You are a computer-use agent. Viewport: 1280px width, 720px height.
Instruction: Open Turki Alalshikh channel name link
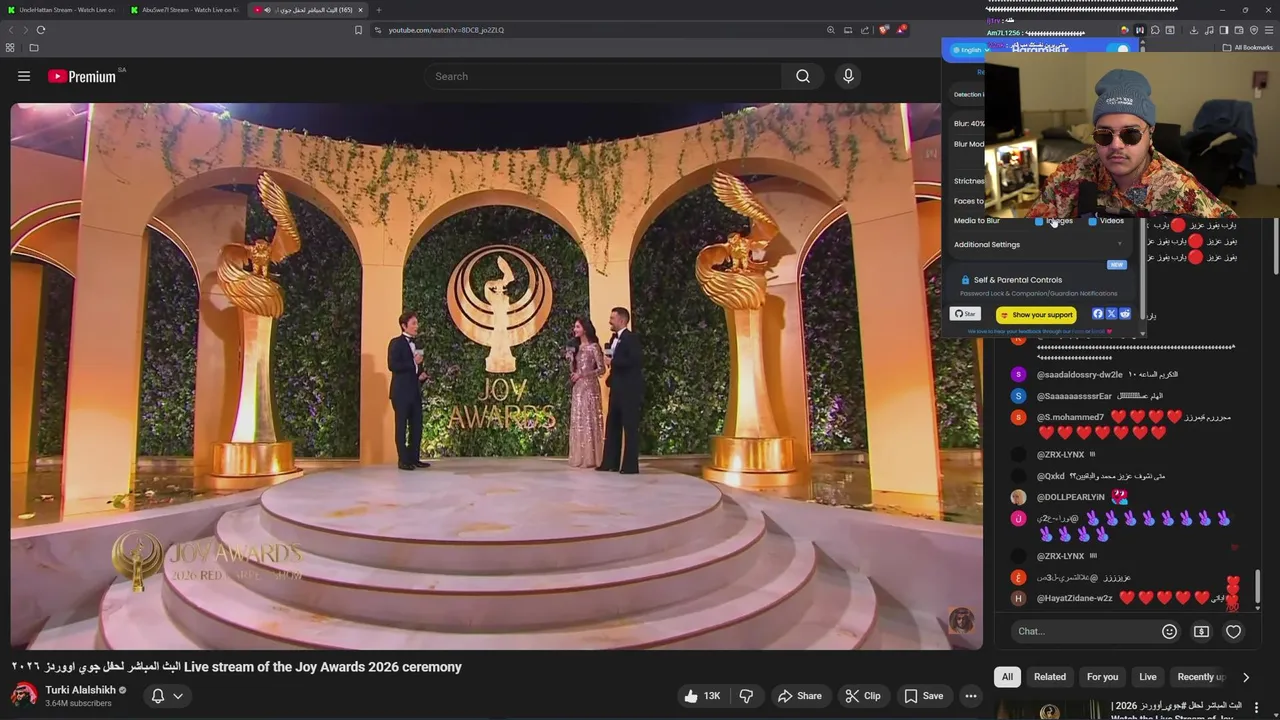tap(80, 690)
